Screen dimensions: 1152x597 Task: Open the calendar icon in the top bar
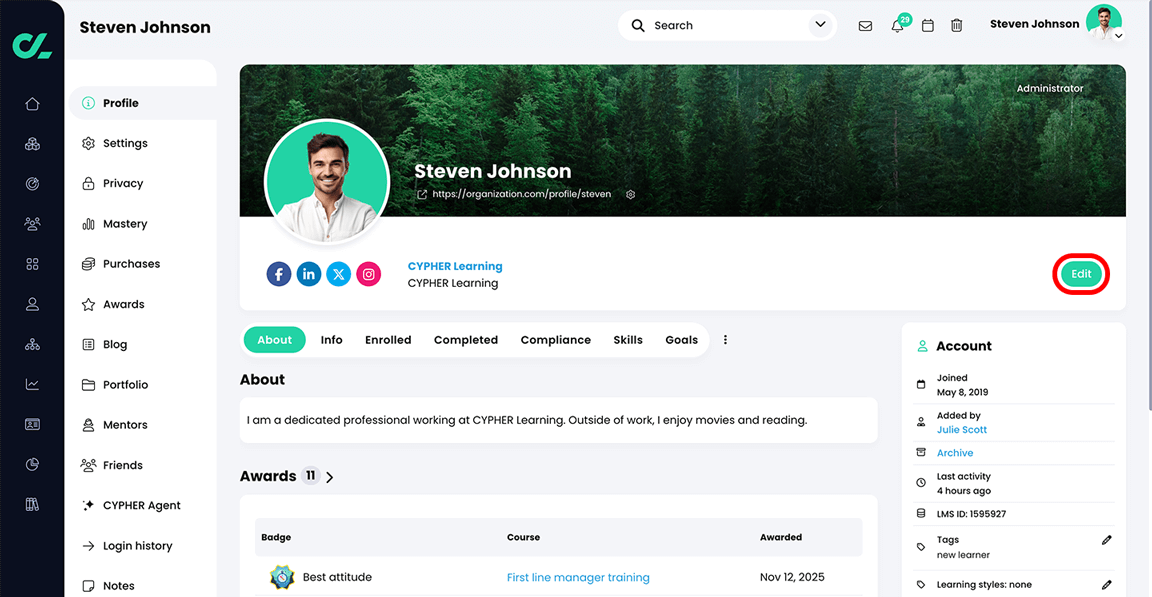tap(927, 25)
